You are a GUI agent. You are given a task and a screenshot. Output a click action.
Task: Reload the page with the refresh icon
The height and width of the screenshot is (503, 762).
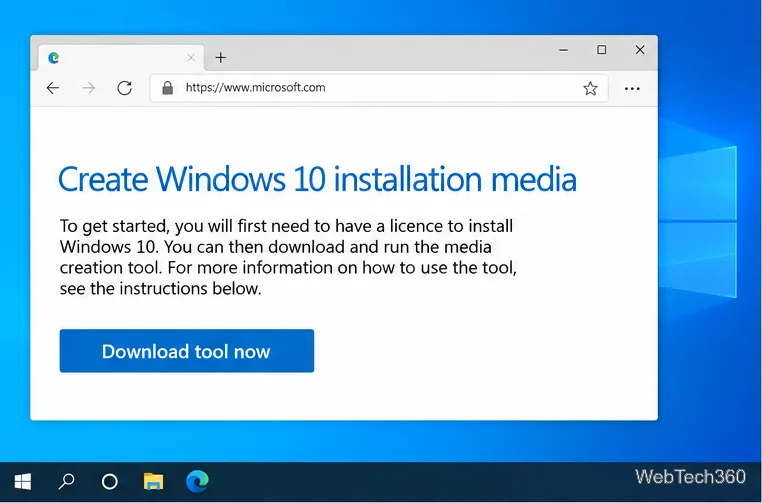pos(125,88)
